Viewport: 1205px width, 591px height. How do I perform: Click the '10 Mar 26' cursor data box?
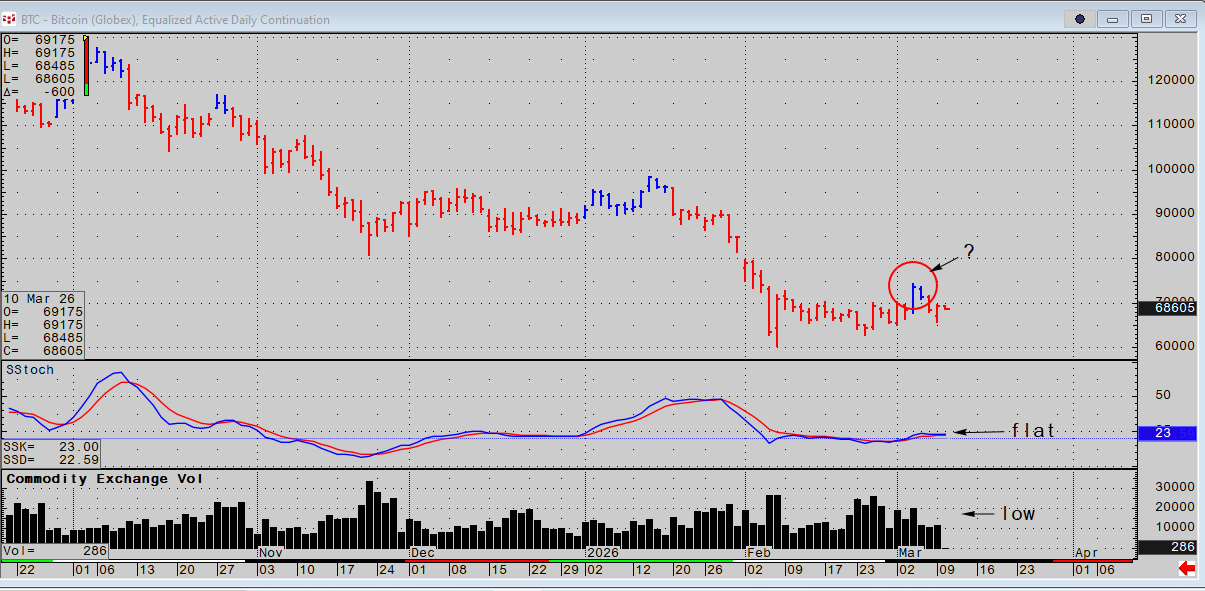tap(43, 325)
